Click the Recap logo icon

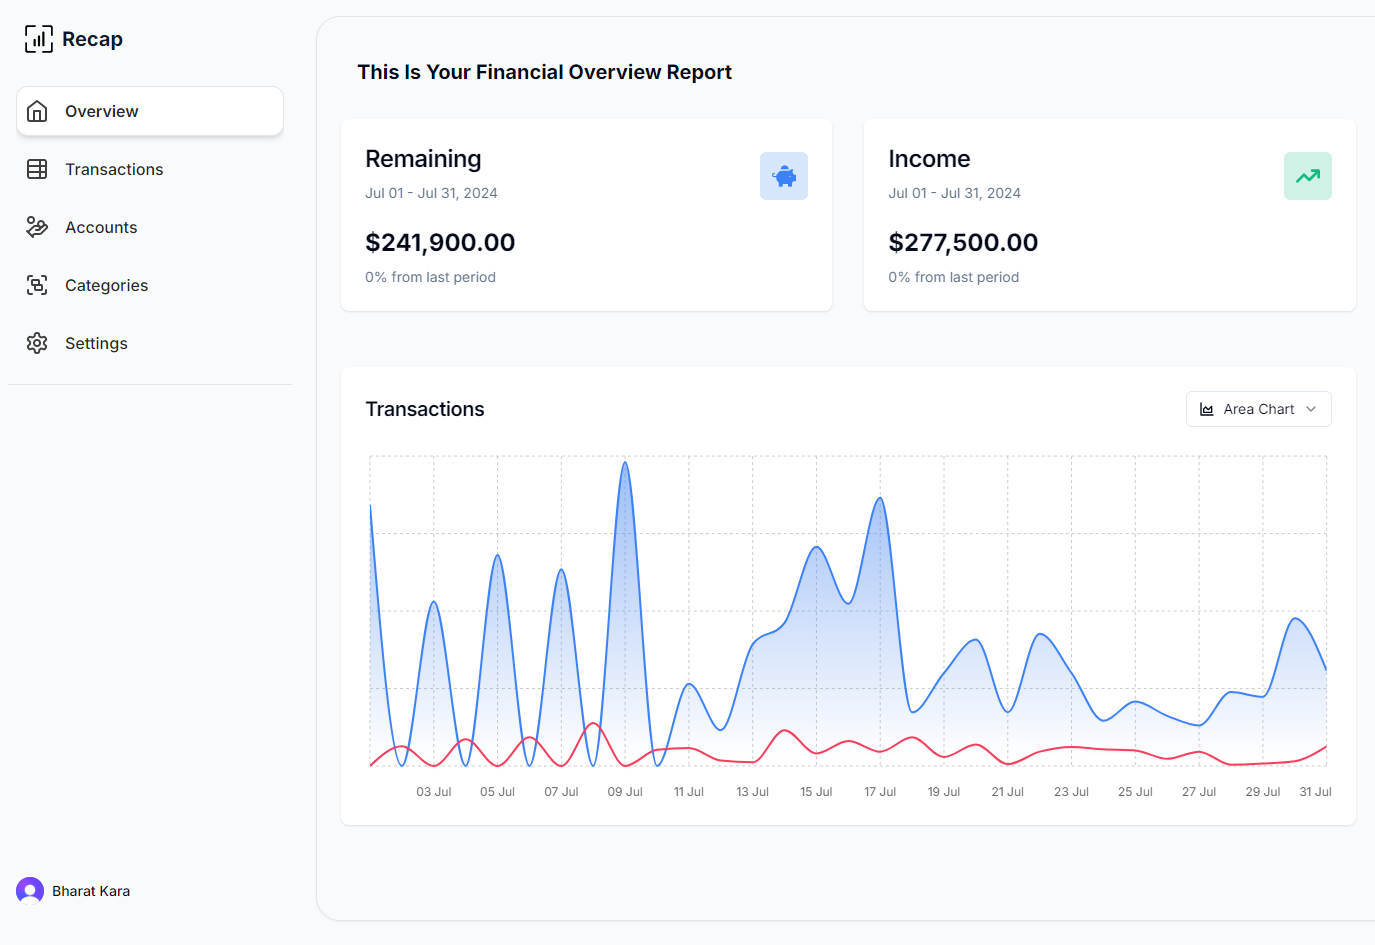(38, 39)
